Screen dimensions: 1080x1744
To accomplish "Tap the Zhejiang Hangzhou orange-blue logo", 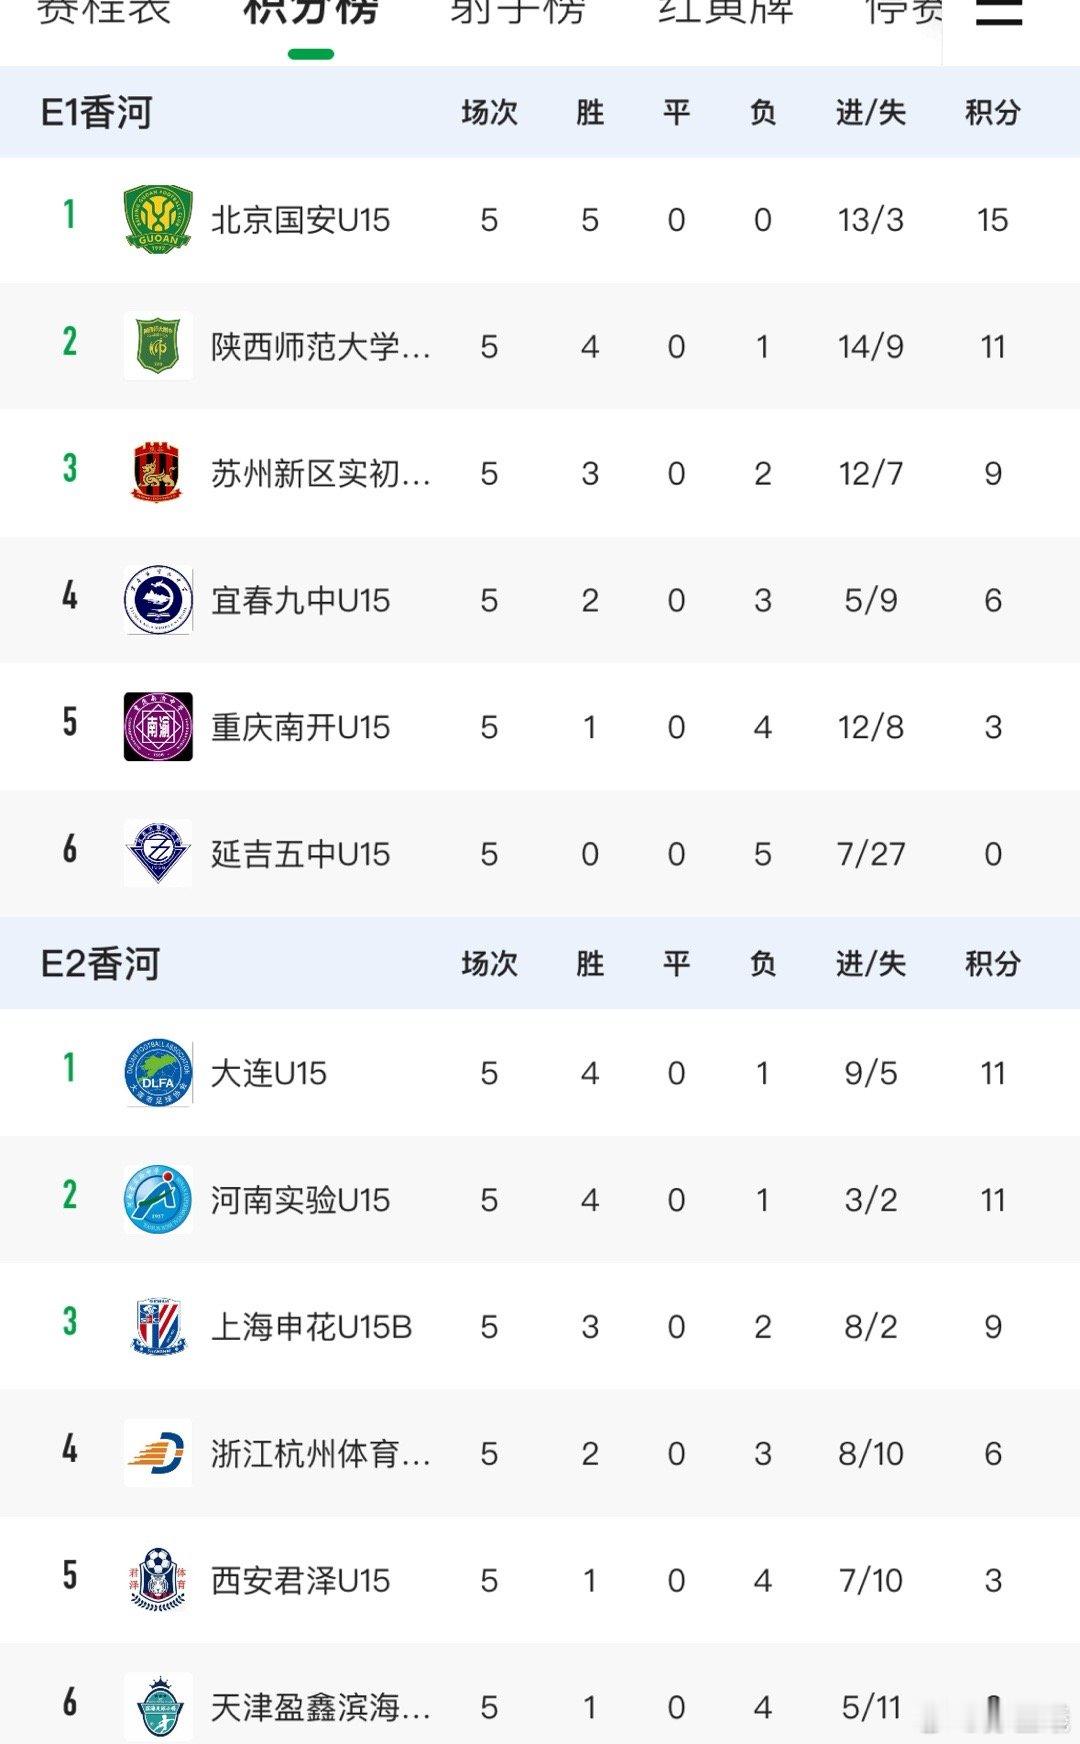I will click(x=158, y=1453).
